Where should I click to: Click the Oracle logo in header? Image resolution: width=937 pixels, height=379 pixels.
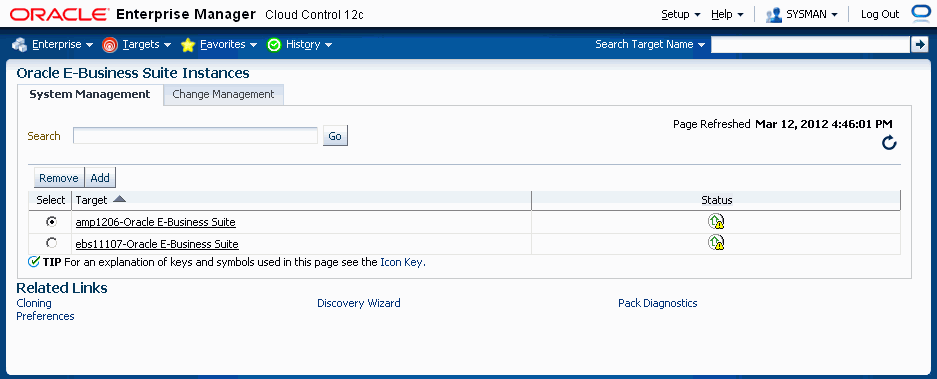pyautogui.click(x=60, y=14)
